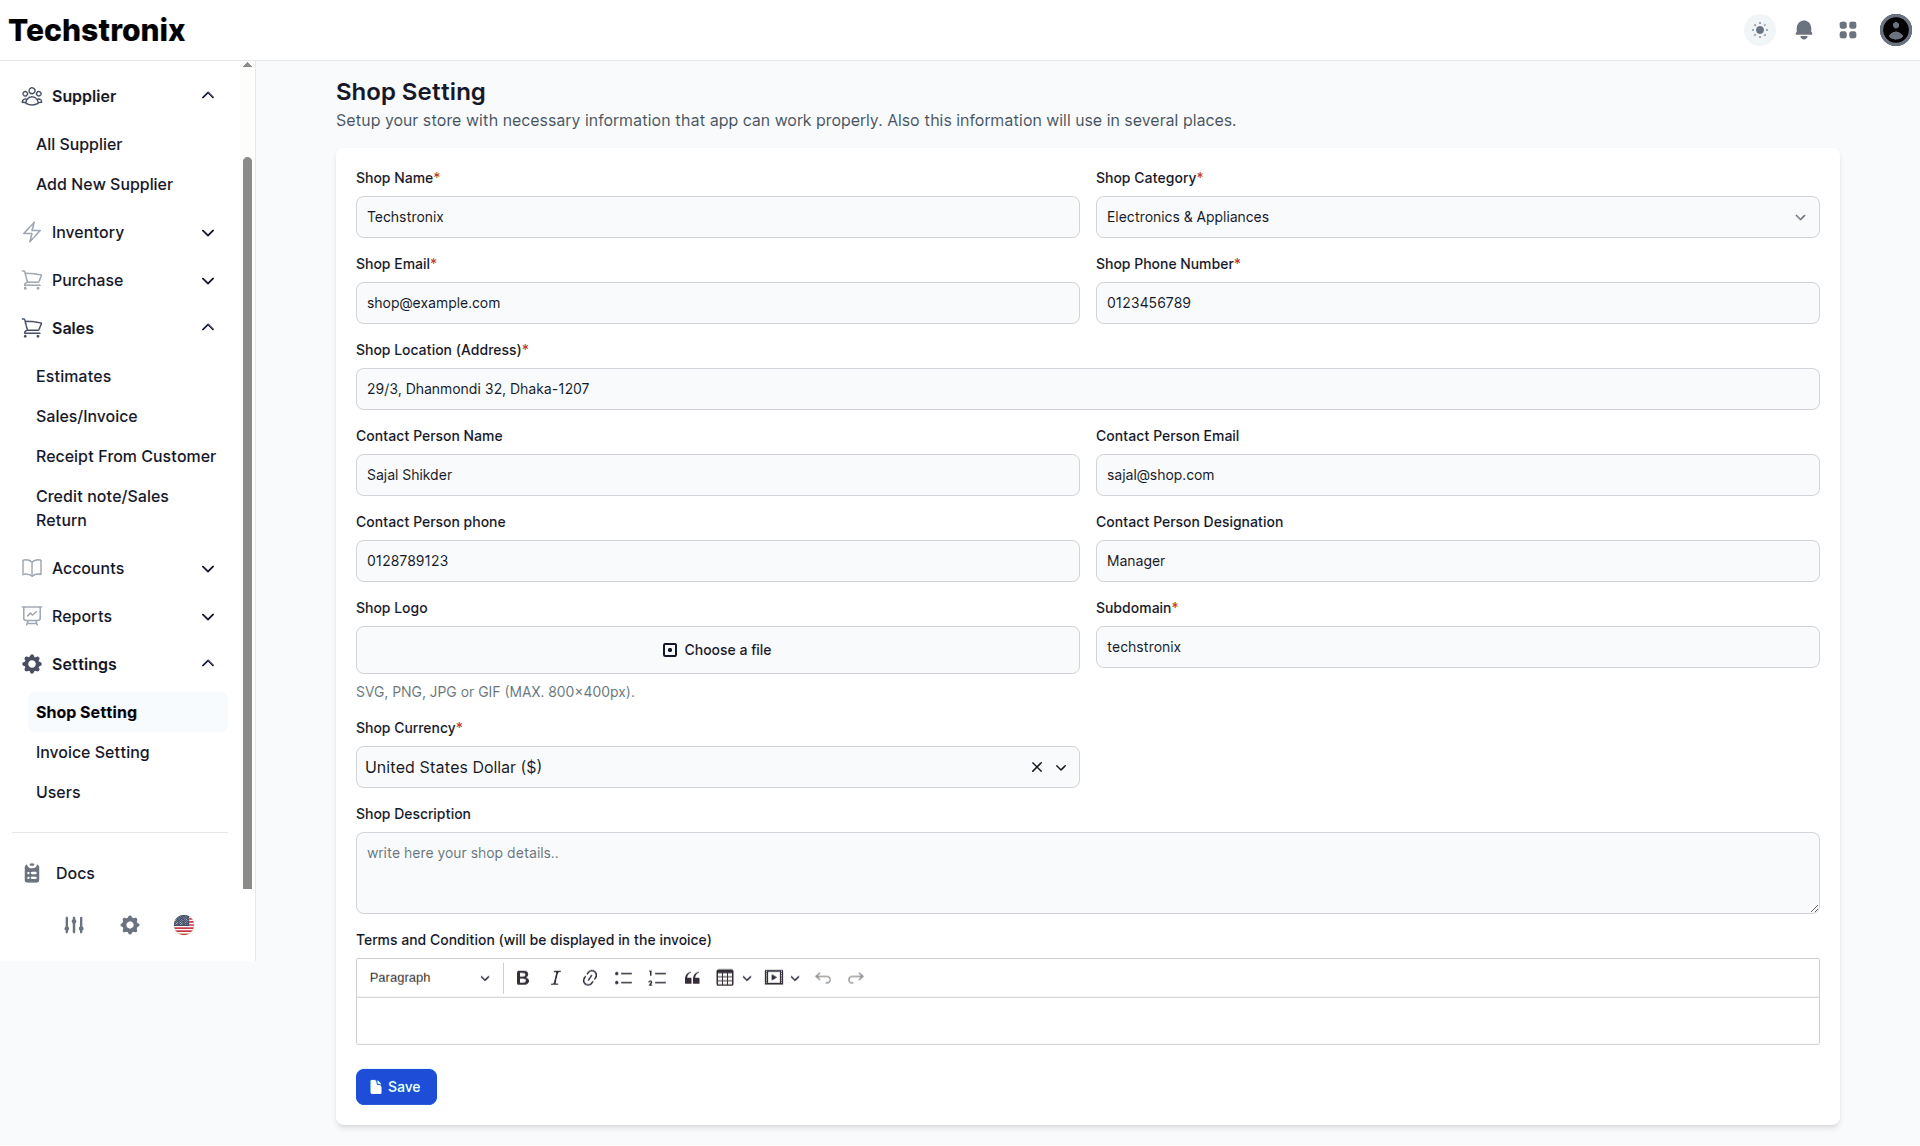Click the US flag language icon

point(184,925)
